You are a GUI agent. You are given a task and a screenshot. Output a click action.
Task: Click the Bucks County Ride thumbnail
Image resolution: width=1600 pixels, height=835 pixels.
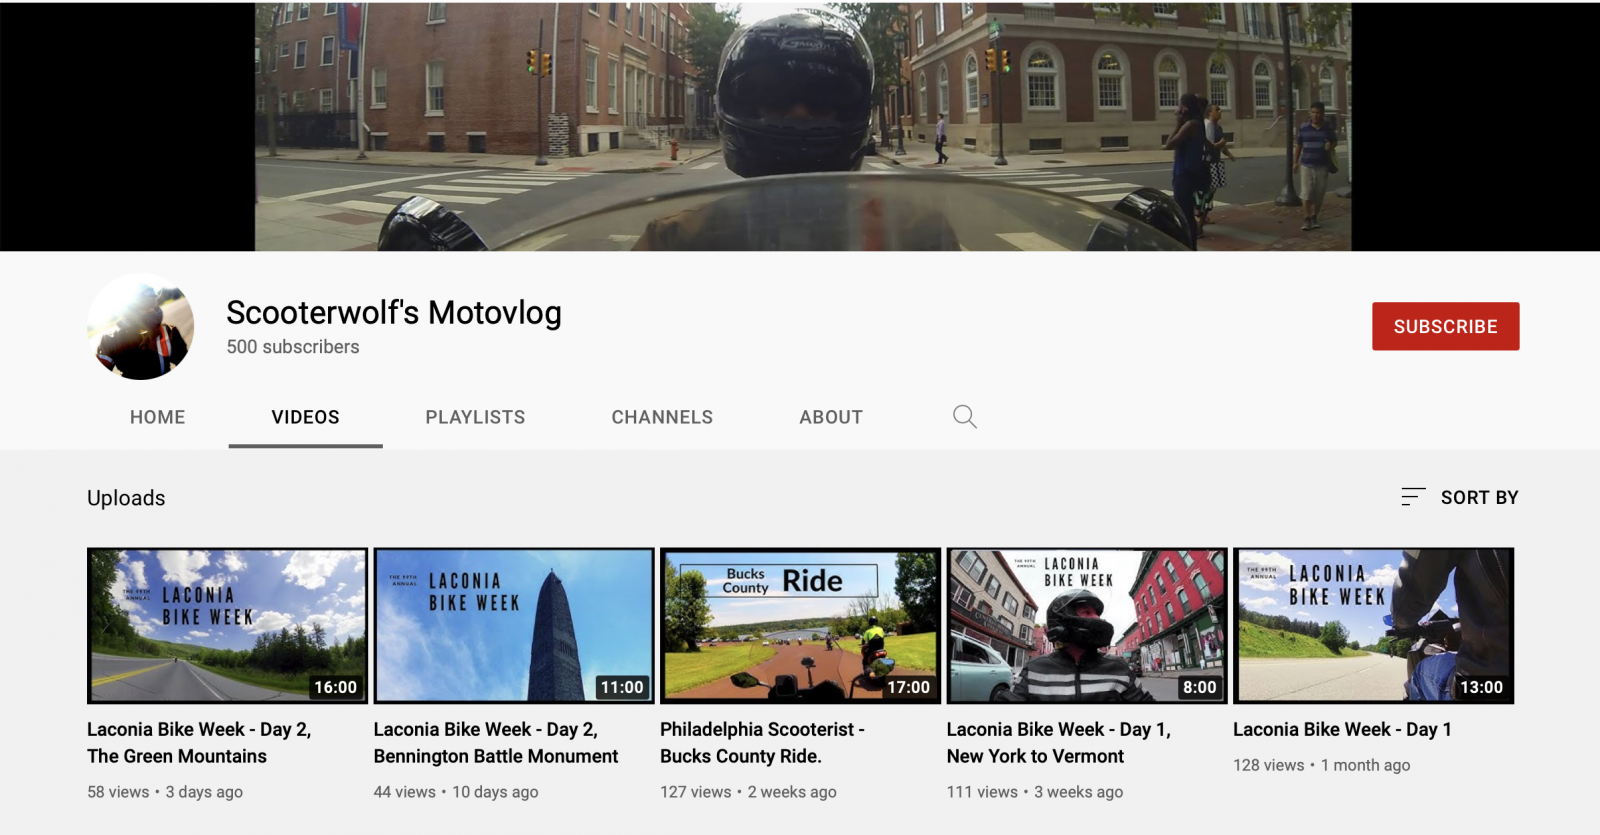[800, 625]
